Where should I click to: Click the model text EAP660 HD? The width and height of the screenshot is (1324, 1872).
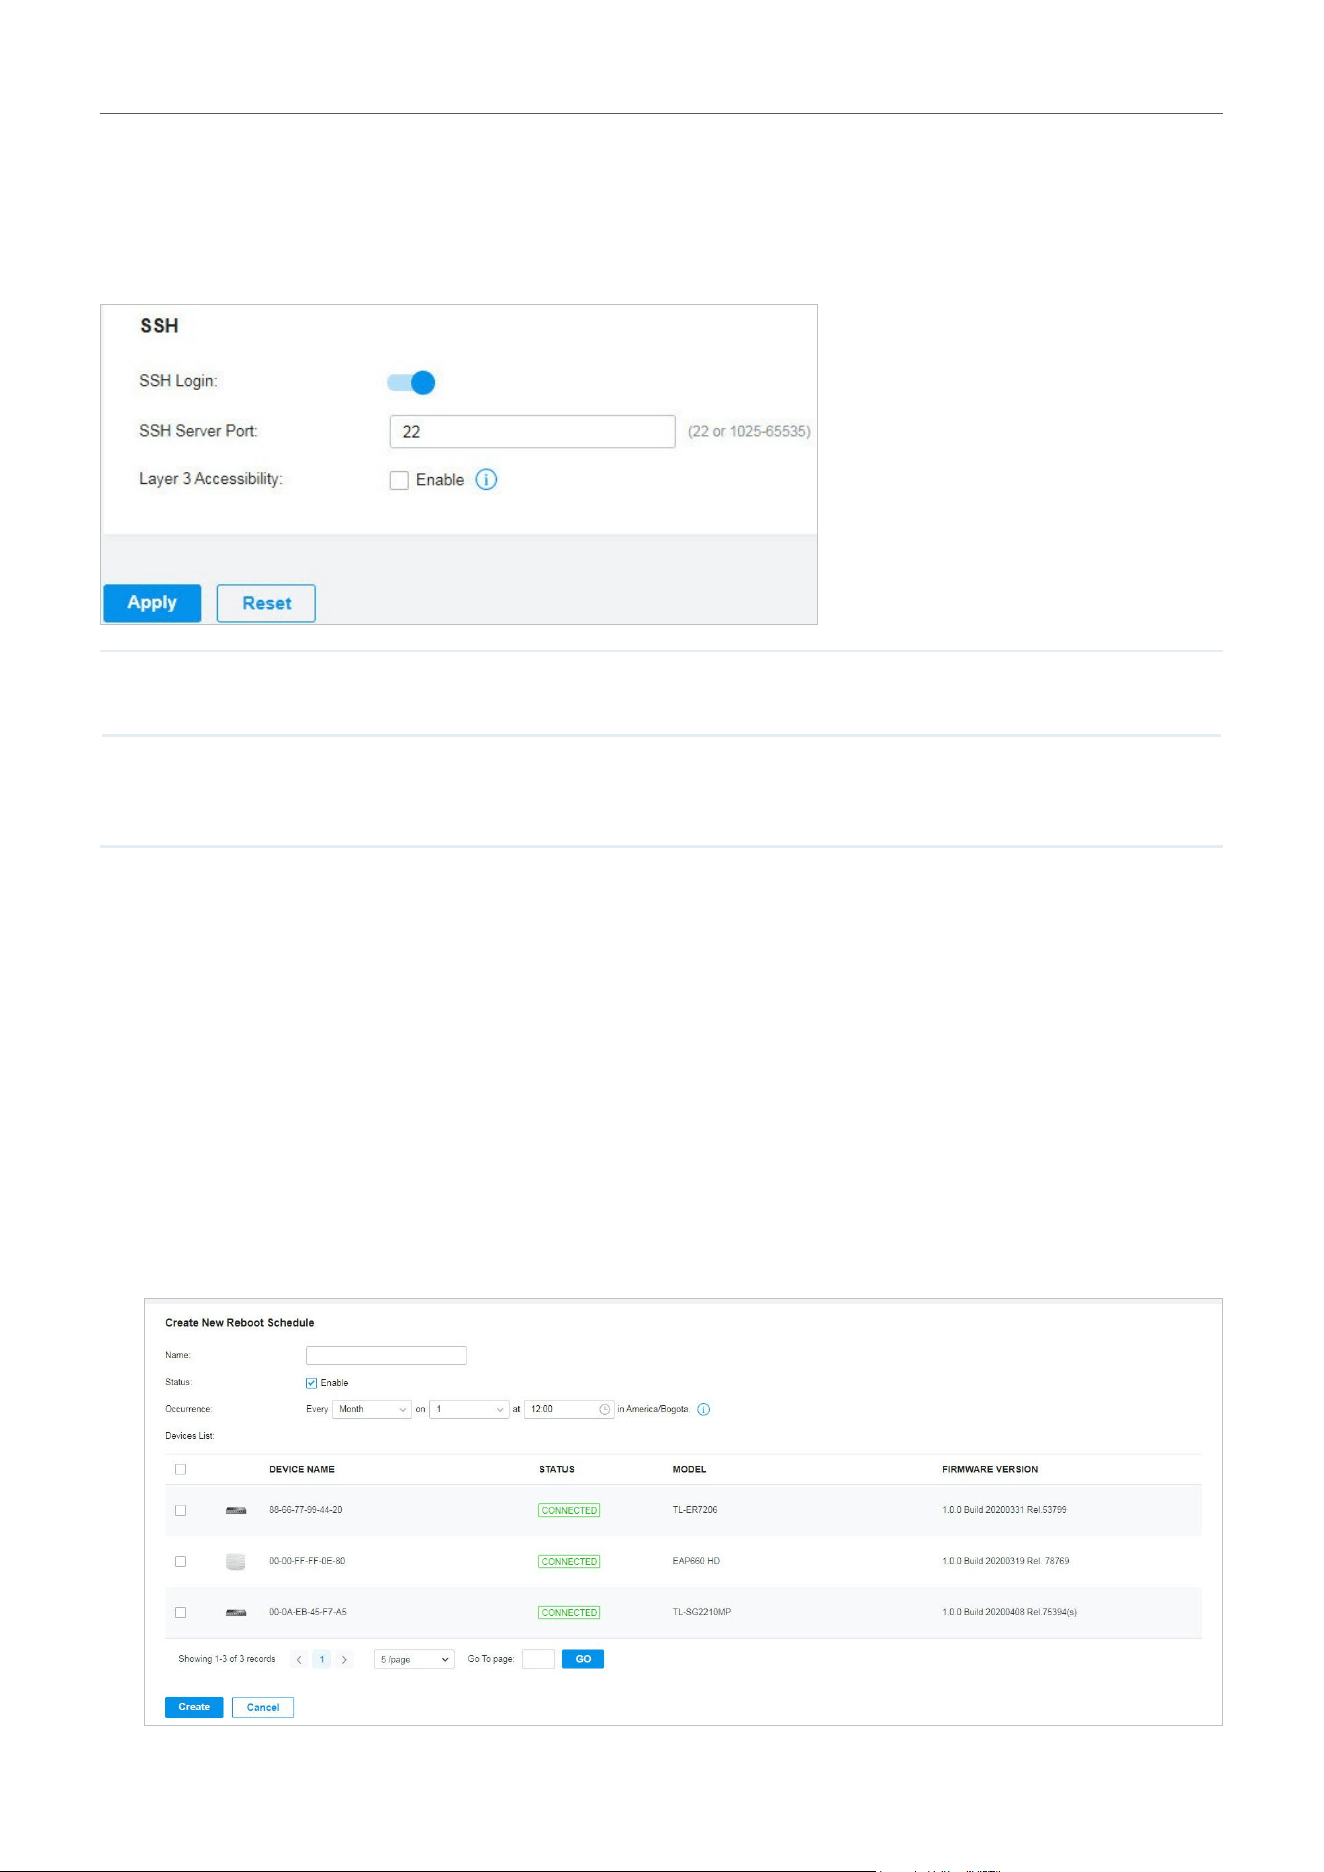[696, 1561]
